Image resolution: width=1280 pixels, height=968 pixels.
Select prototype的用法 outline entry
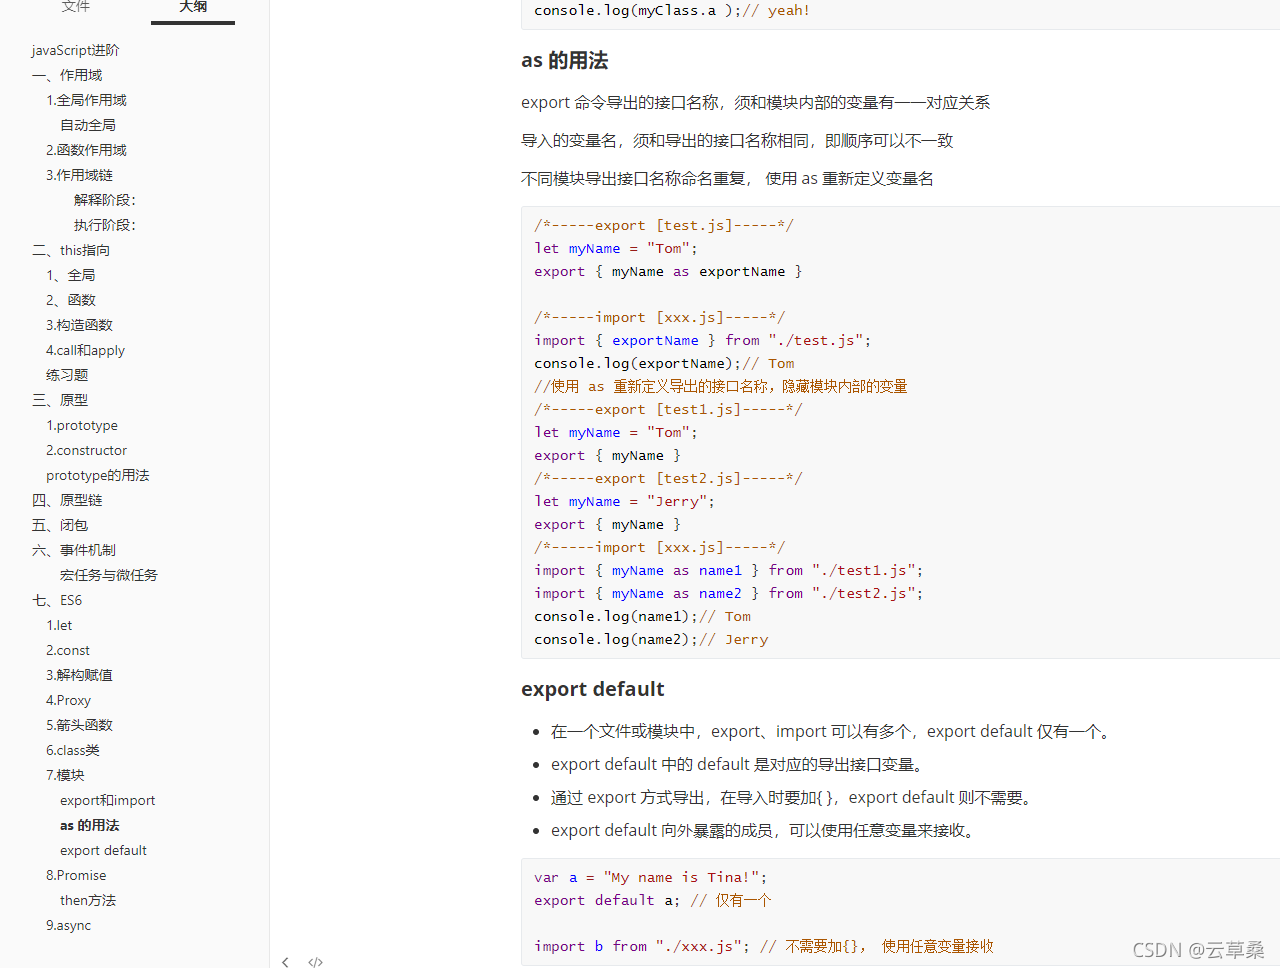point(97,475)
